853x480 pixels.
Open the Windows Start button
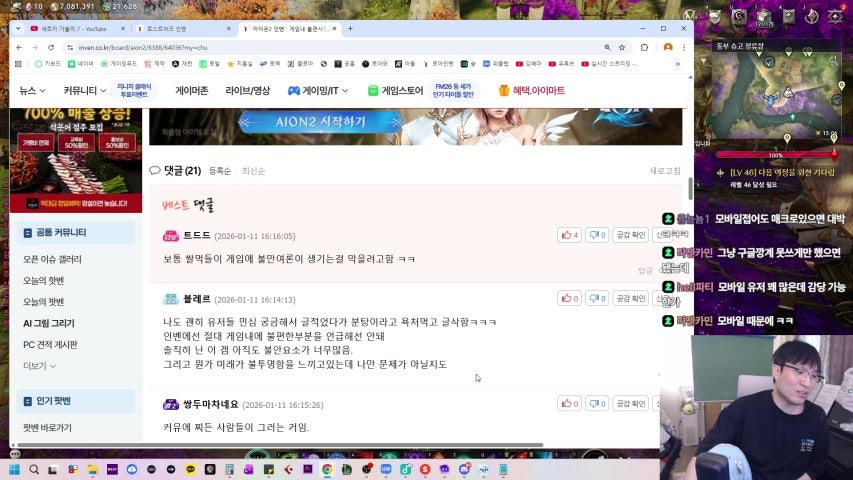15,469
